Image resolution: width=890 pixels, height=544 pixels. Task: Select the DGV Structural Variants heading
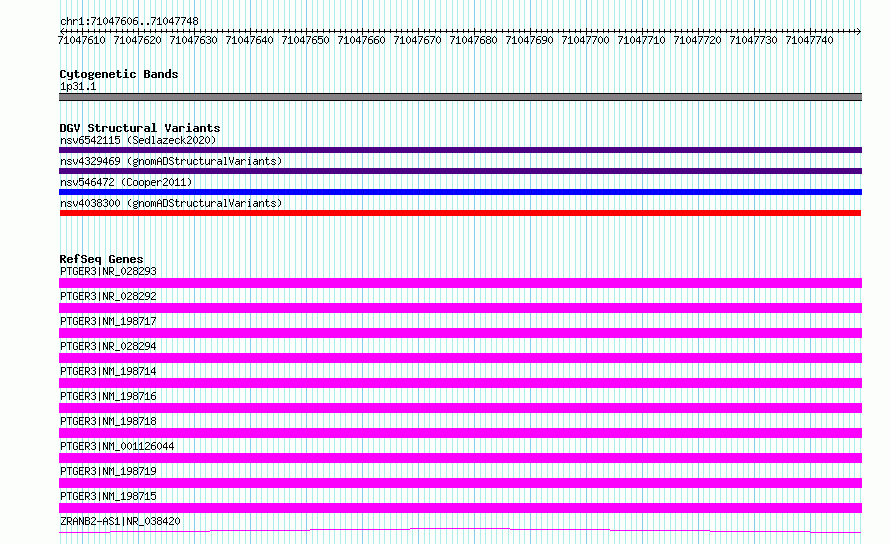[140, 128]
